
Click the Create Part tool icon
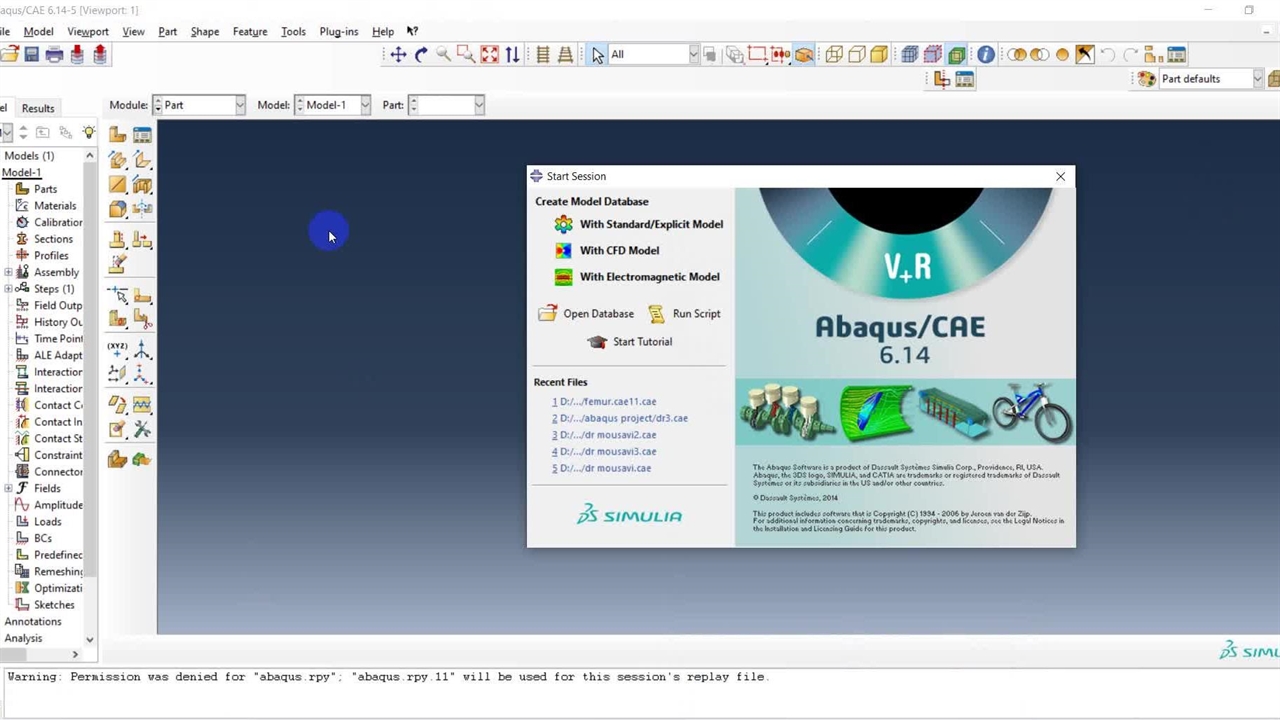coord(118,135)
